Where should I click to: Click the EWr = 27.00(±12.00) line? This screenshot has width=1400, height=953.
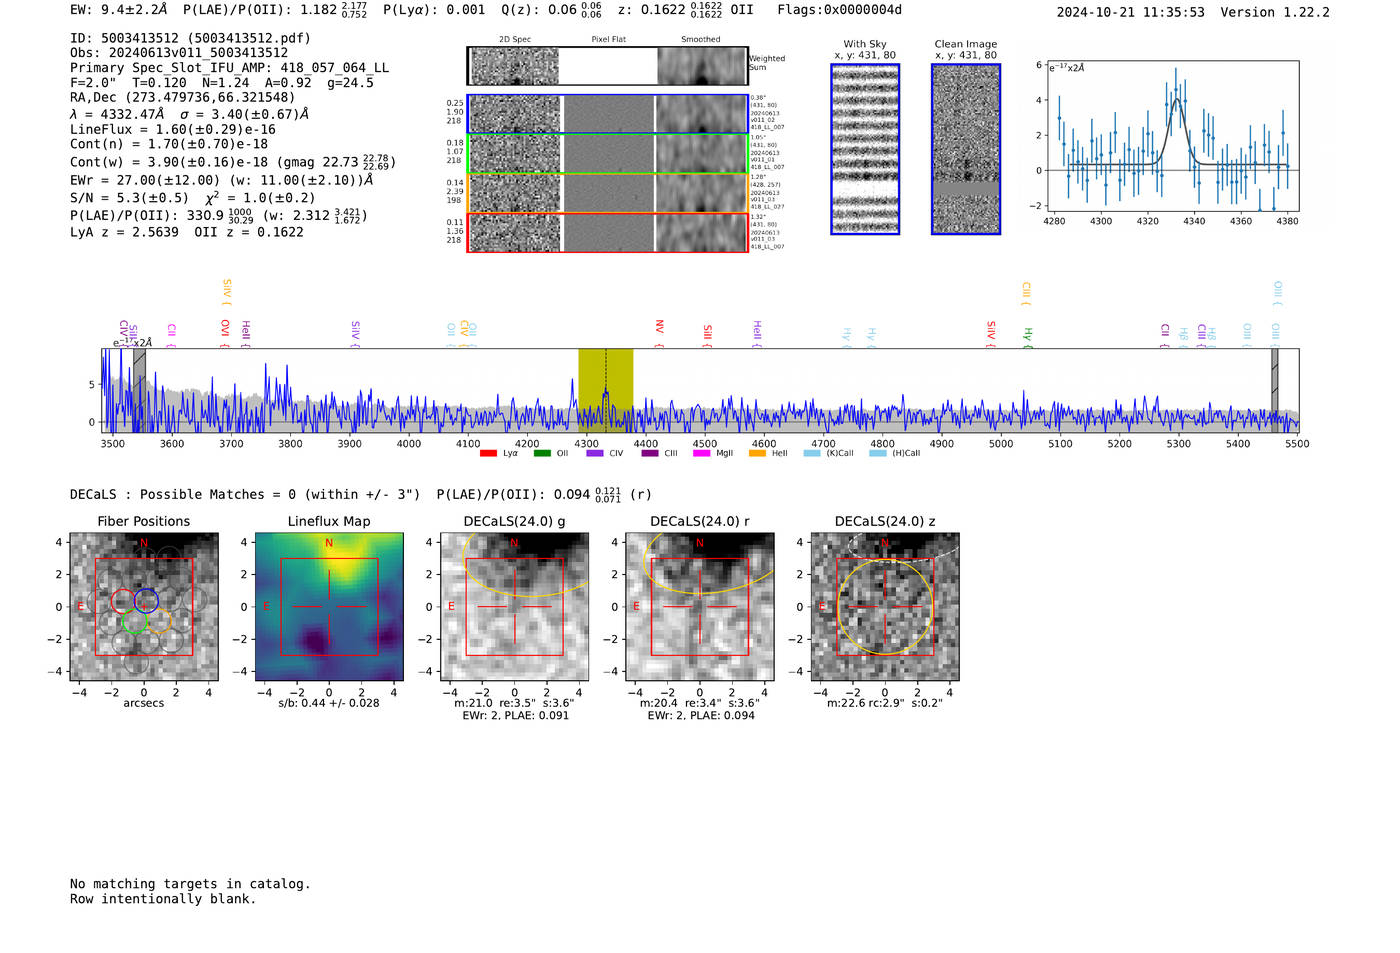(221, 181)
